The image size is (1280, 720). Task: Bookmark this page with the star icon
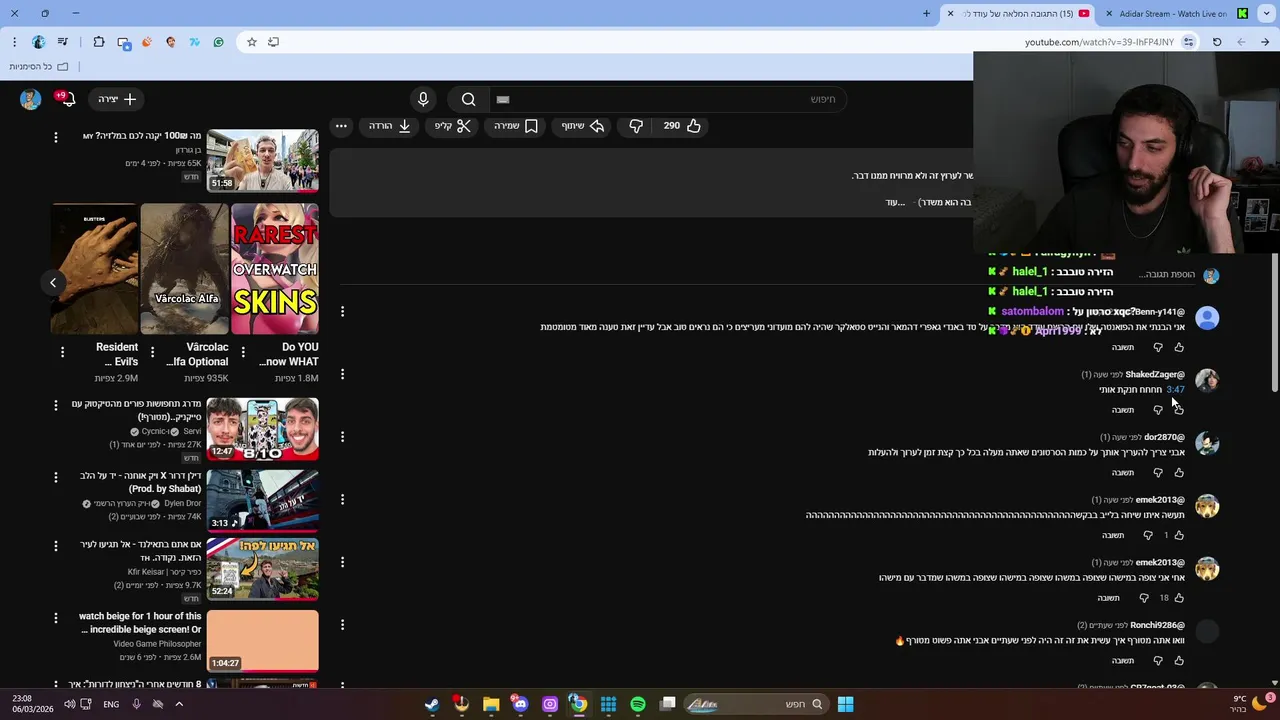tap(252, 42)
